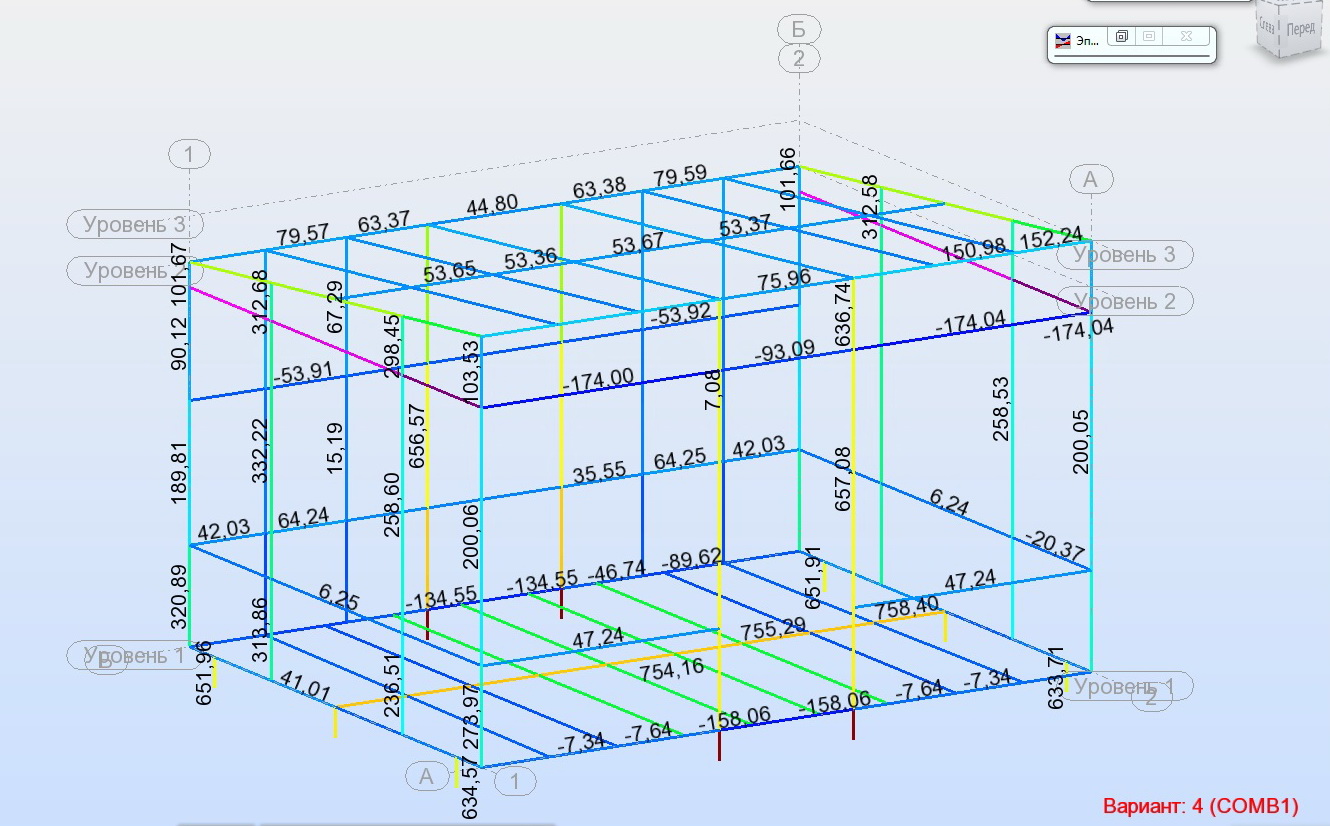Click the 633,71 column value
1330x826 pixels.
point(1055,678)
